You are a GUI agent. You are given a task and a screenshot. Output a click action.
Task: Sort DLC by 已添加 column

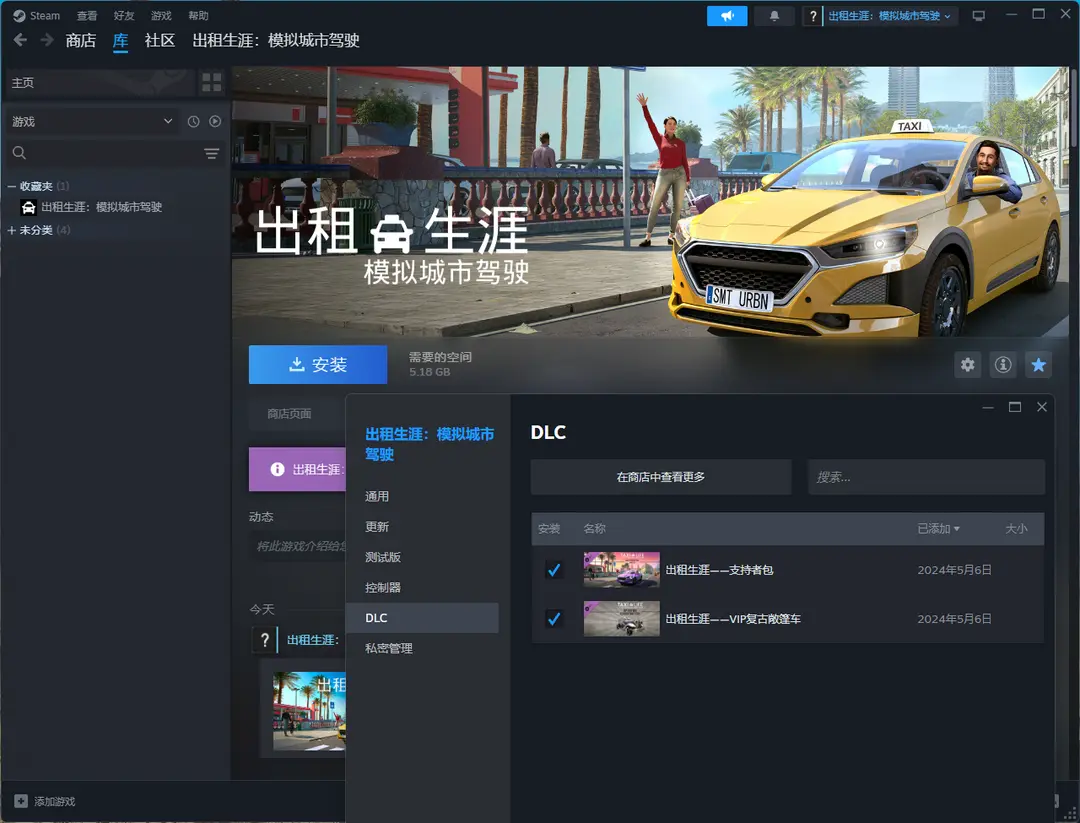pos(938,528)
